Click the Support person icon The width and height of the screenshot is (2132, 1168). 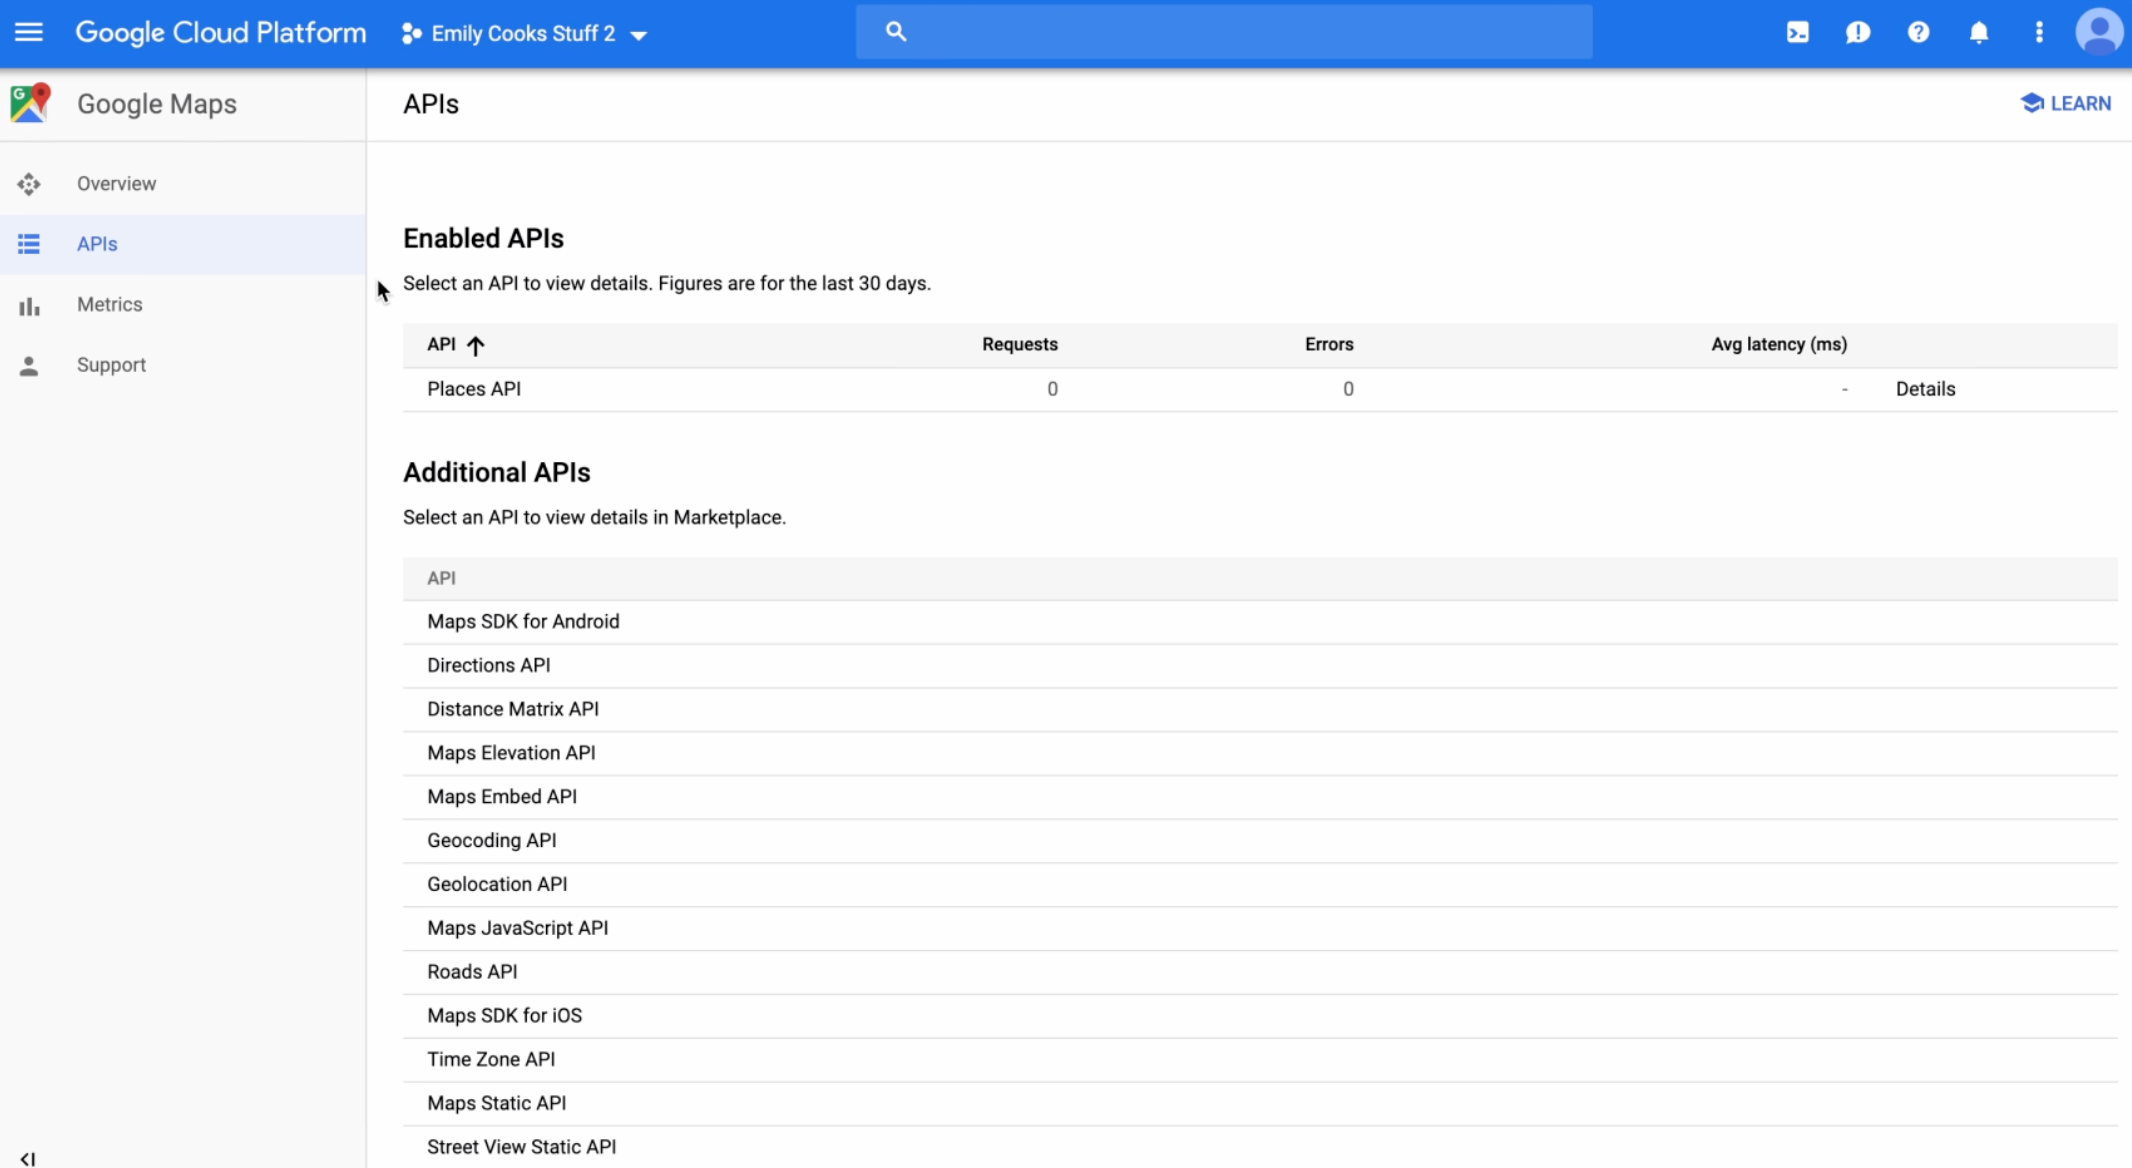[x=29, y=366]
